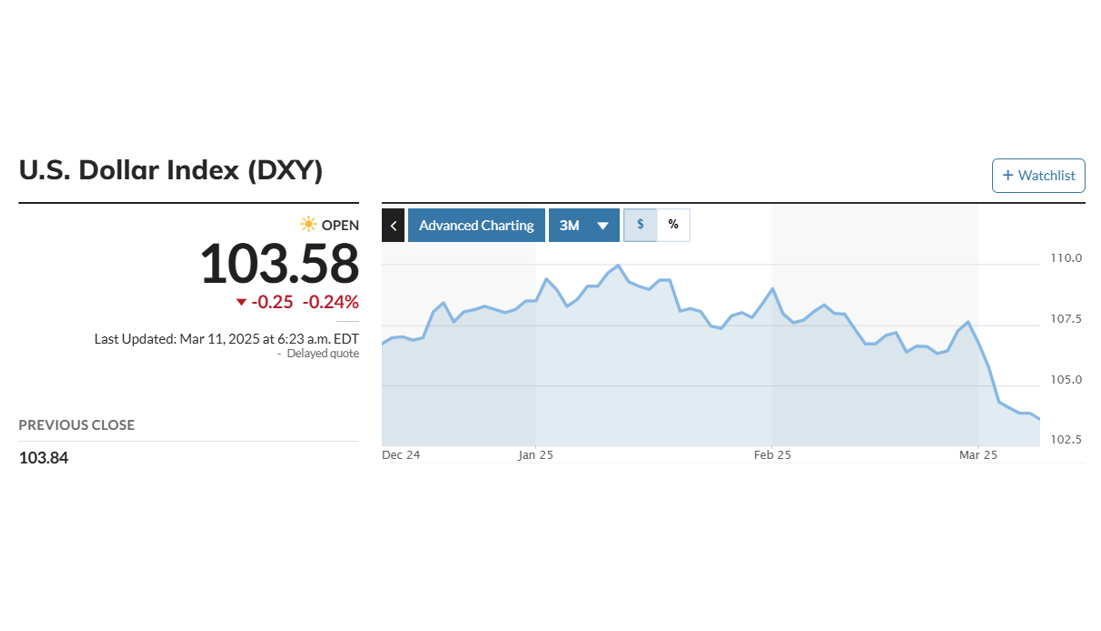
Task: Click the Mar 25 axis marker
Action: point(978,455)
